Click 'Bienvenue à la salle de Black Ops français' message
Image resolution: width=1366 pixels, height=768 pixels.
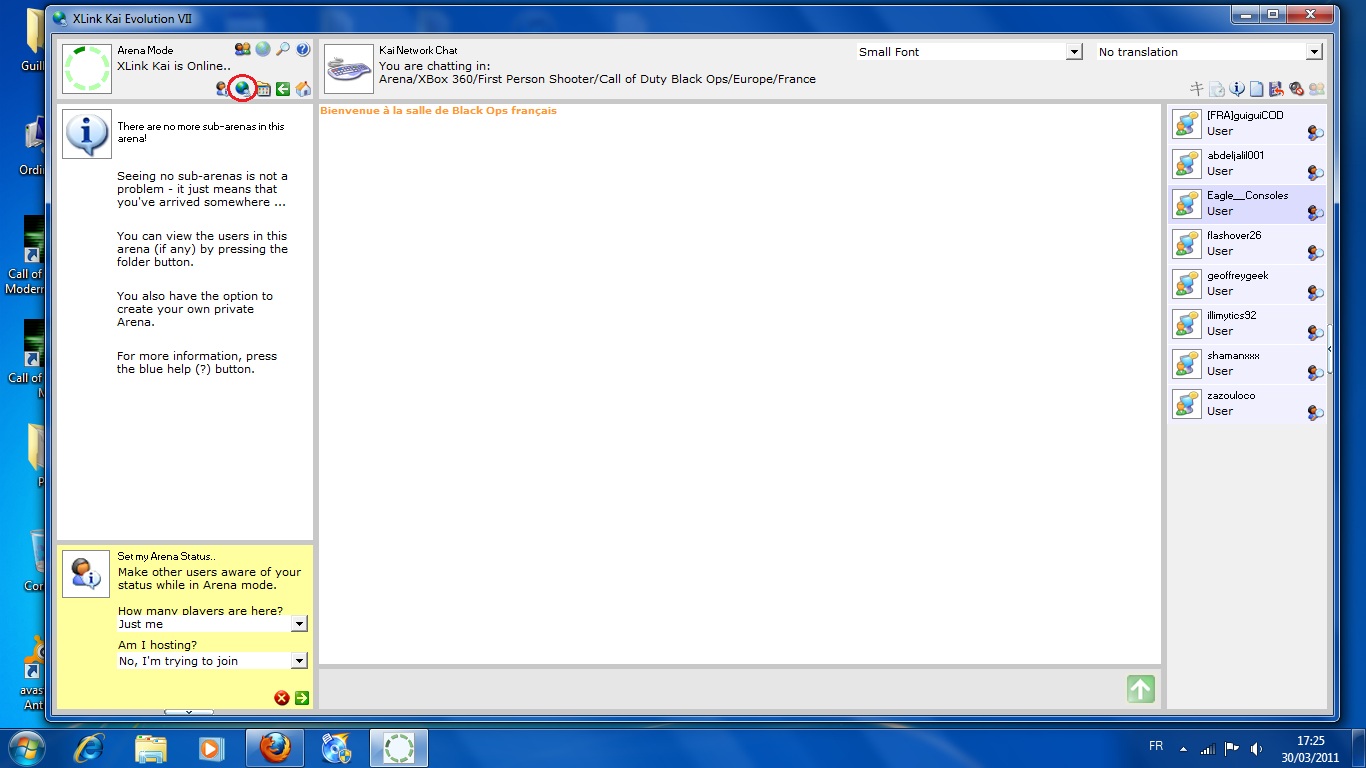coord(438,111)
